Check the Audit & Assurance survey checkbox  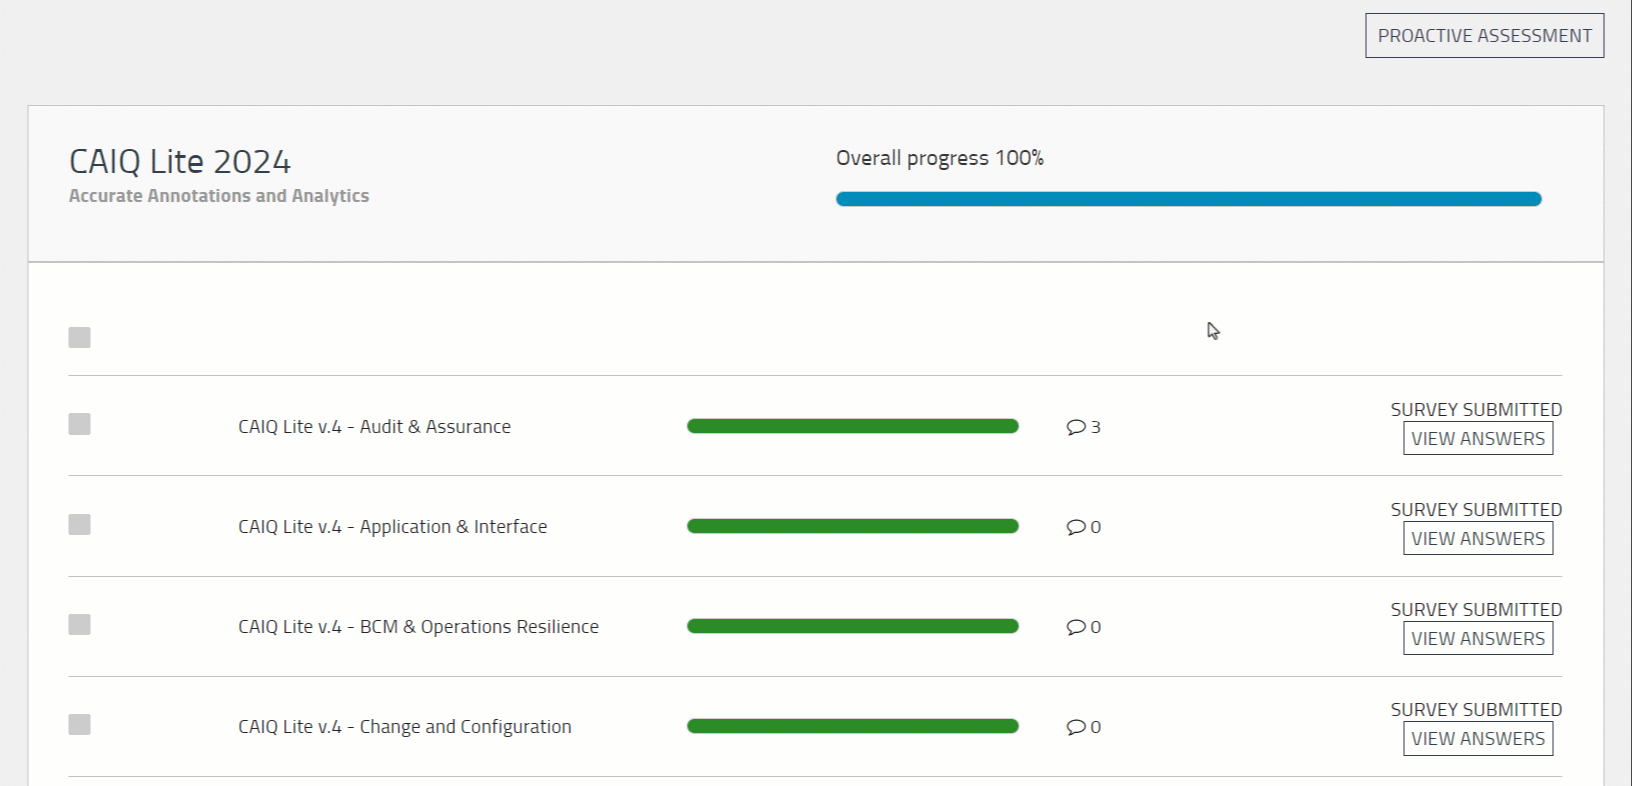coord(80,425)
